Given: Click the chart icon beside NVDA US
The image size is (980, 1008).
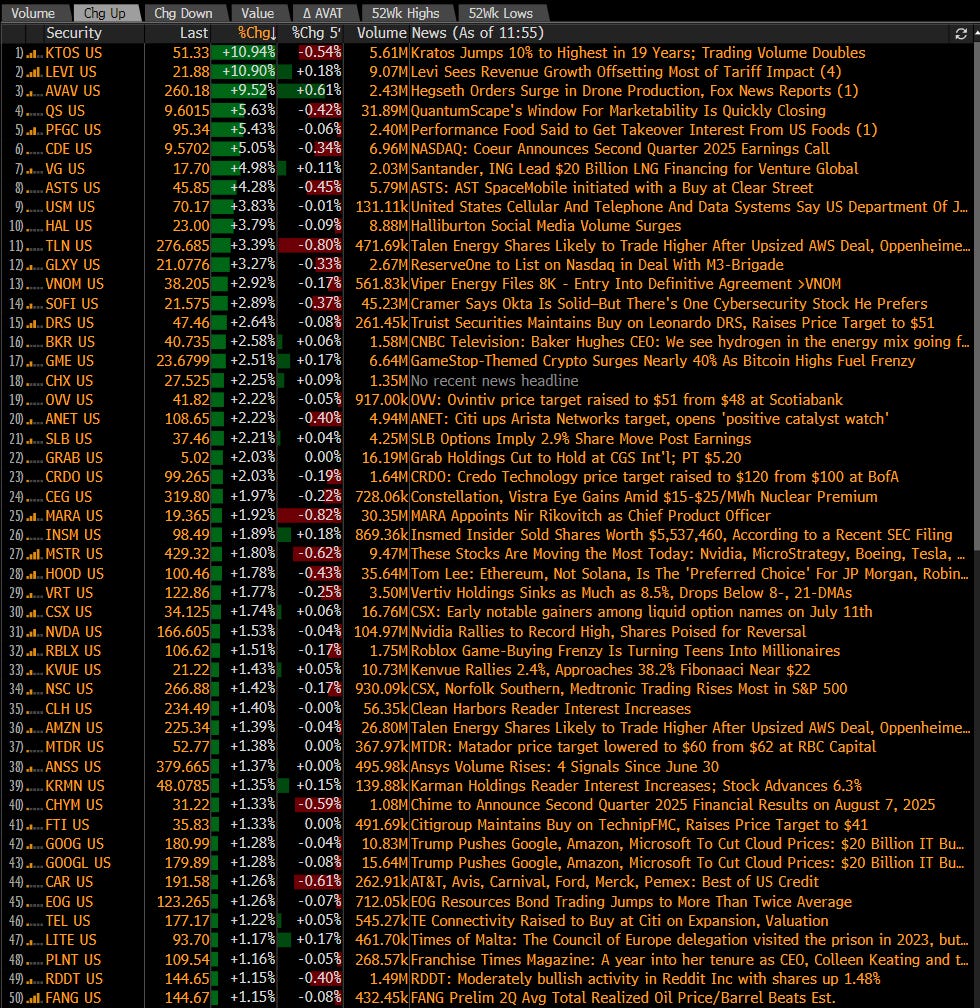Looking at the screenshot, I should [34, 633].
